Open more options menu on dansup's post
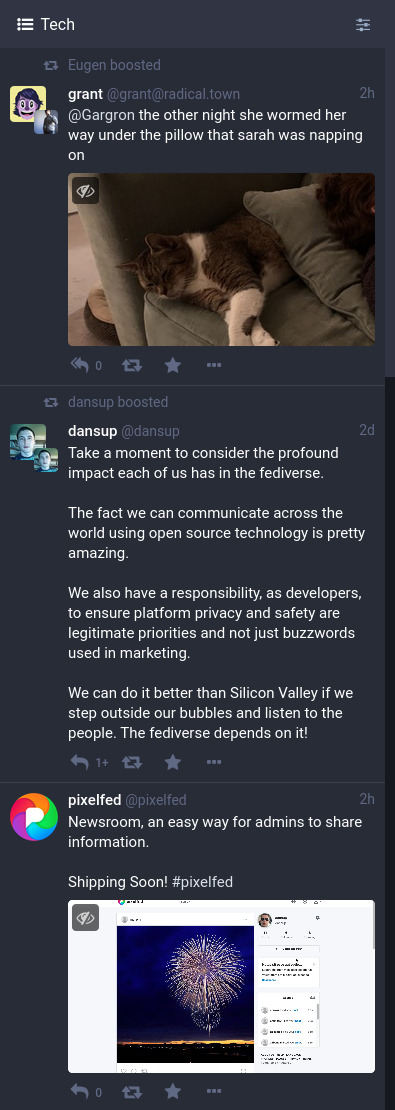The height and width of the screenshot is (1110, 395). (x=214, y=762)
